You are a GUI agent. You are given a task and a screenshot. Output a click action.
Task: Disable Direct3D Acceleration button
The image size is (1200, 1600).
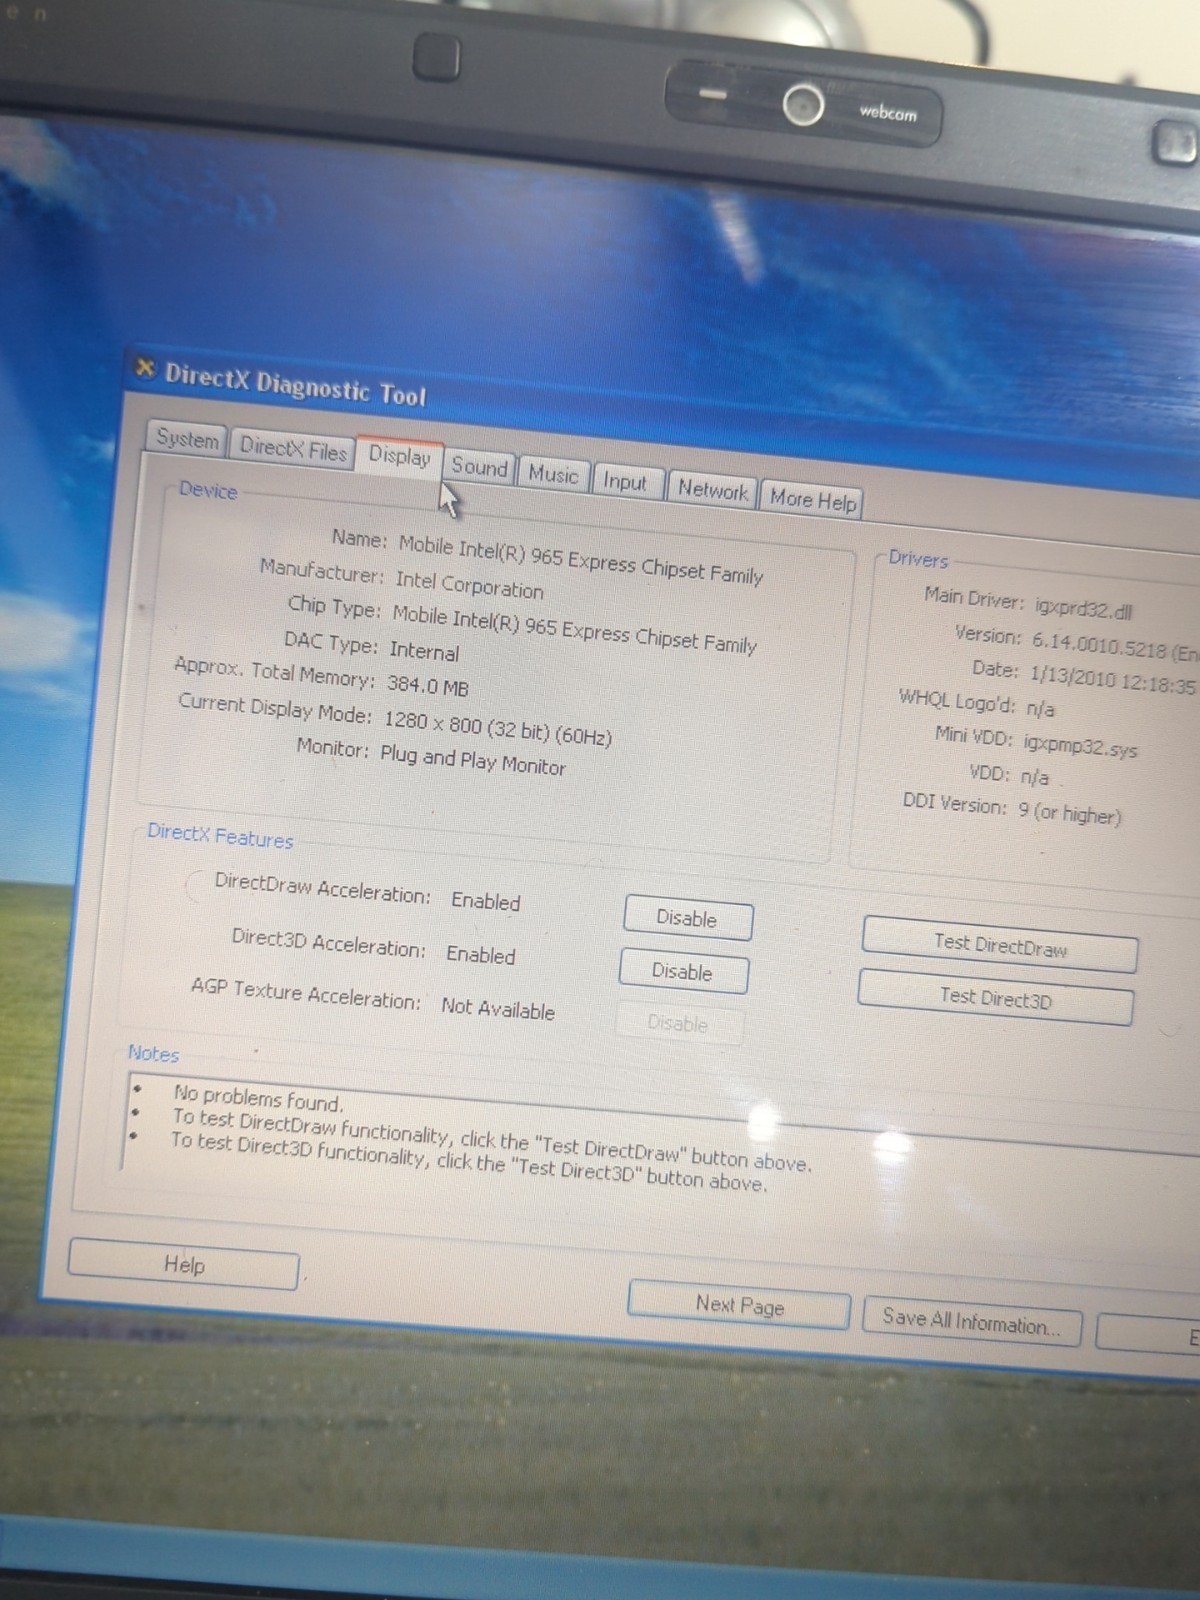click(683, 971)
